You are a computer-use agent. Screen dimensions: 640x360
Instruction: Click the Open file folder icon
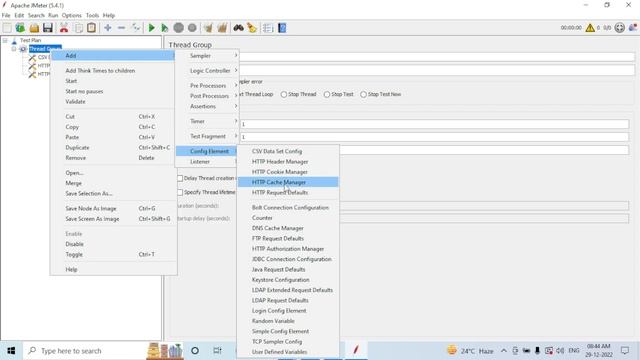pos(34,28)
